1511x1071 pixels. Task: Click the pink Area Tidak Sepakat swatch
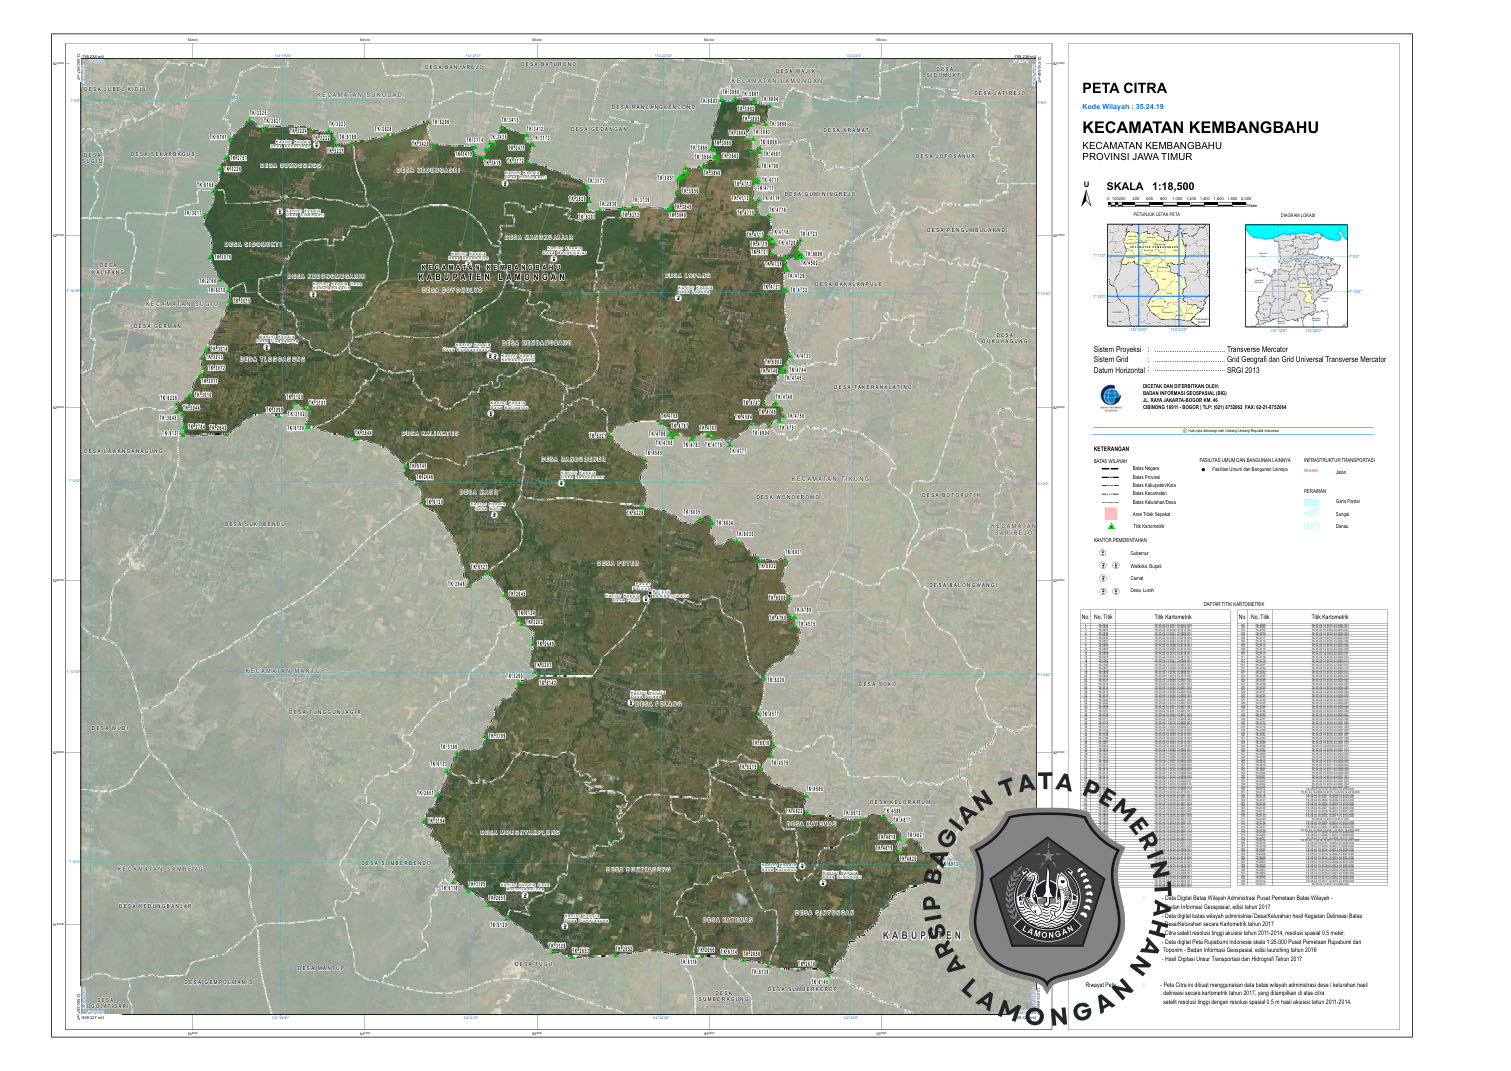coord(1109,514)
